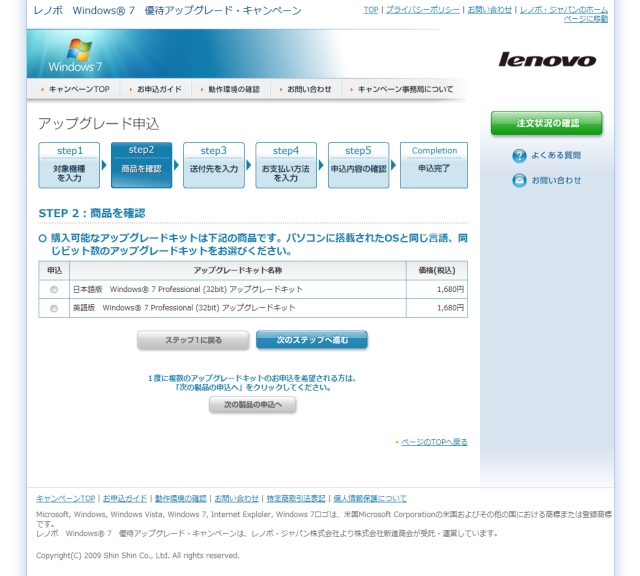Click the アップグレード申込 page title
The image size is (640, 576).
point(98,123)
